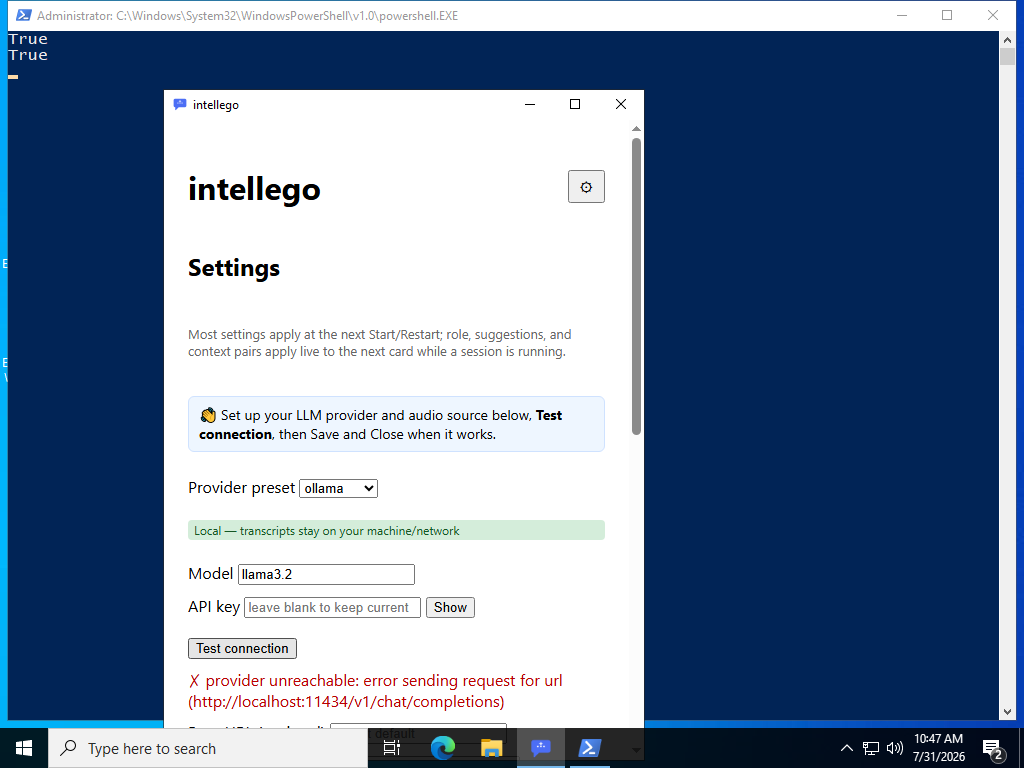
Task: Minimize the PowerShell window
Action: pos(902,15)
